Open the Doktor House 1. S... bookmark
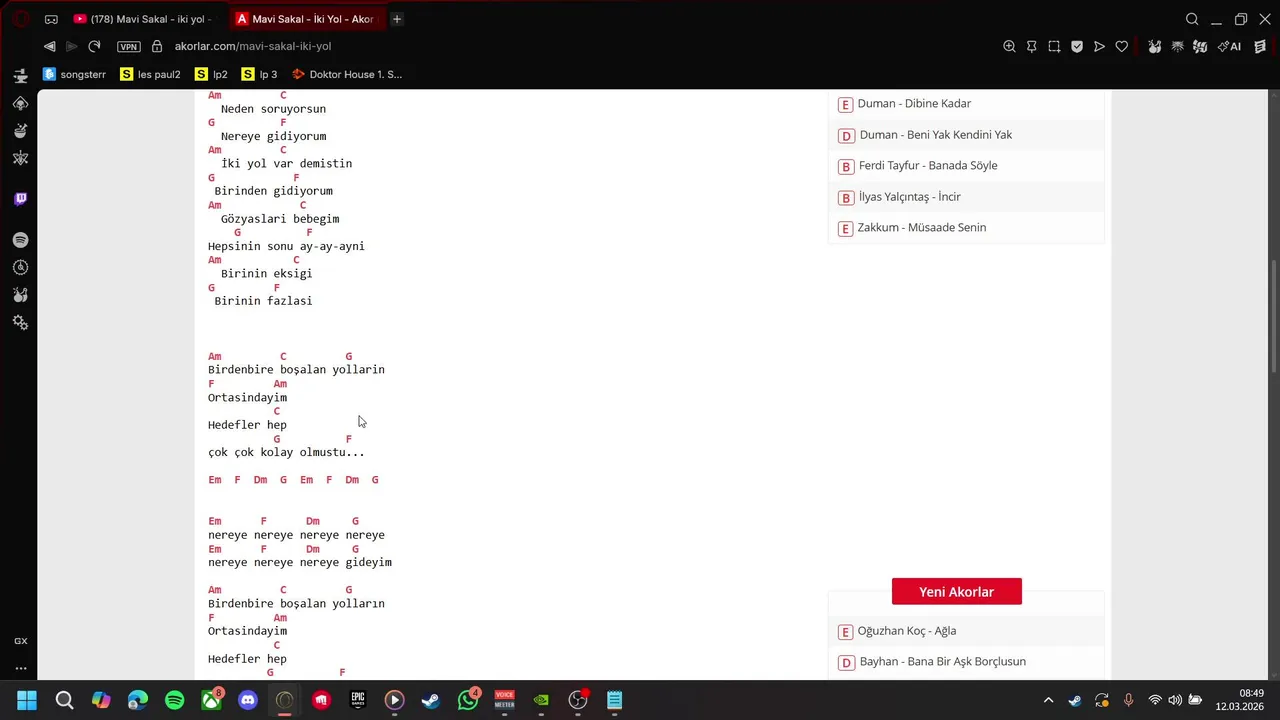This screenshot has width=1280, height=720. (x=347, y=74)
